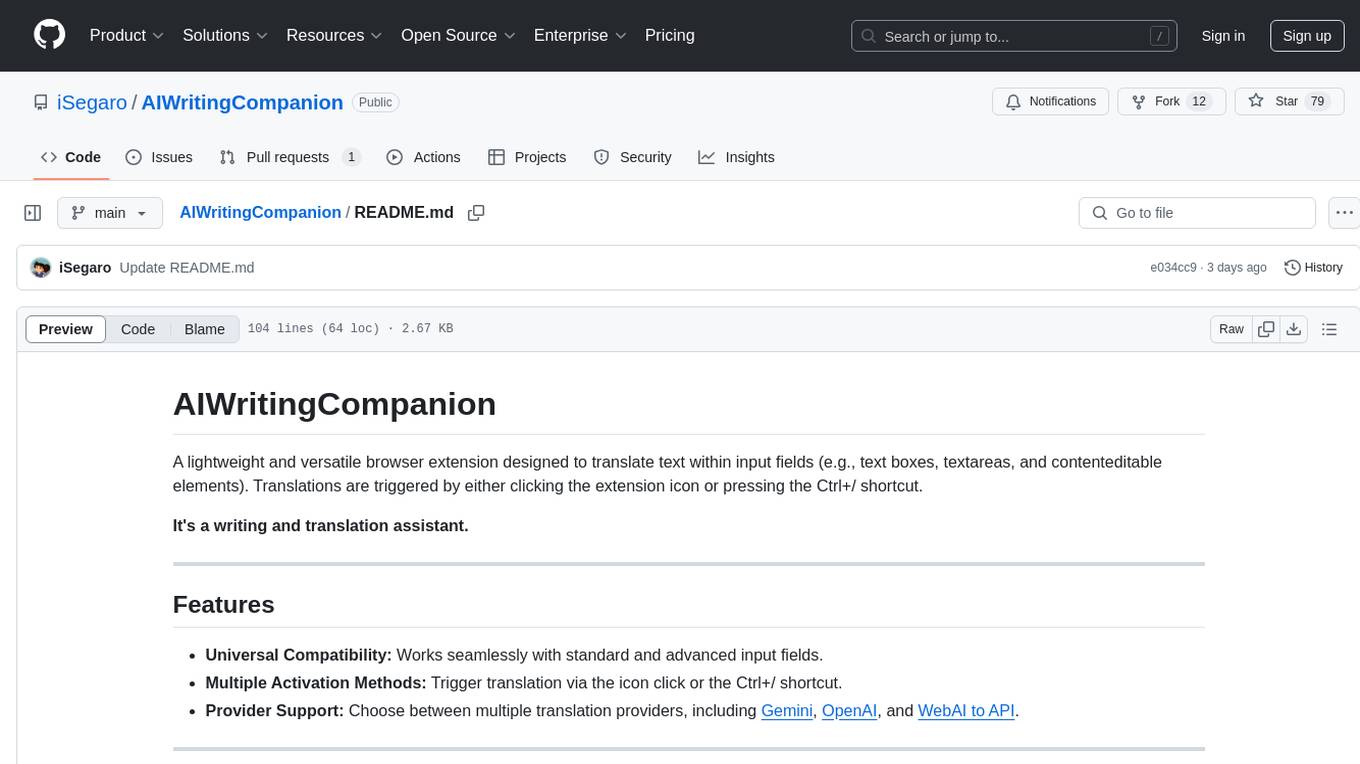Expand the file tree side panel
Viewport: 1360px width, 764px height.
tap(33, 213)
